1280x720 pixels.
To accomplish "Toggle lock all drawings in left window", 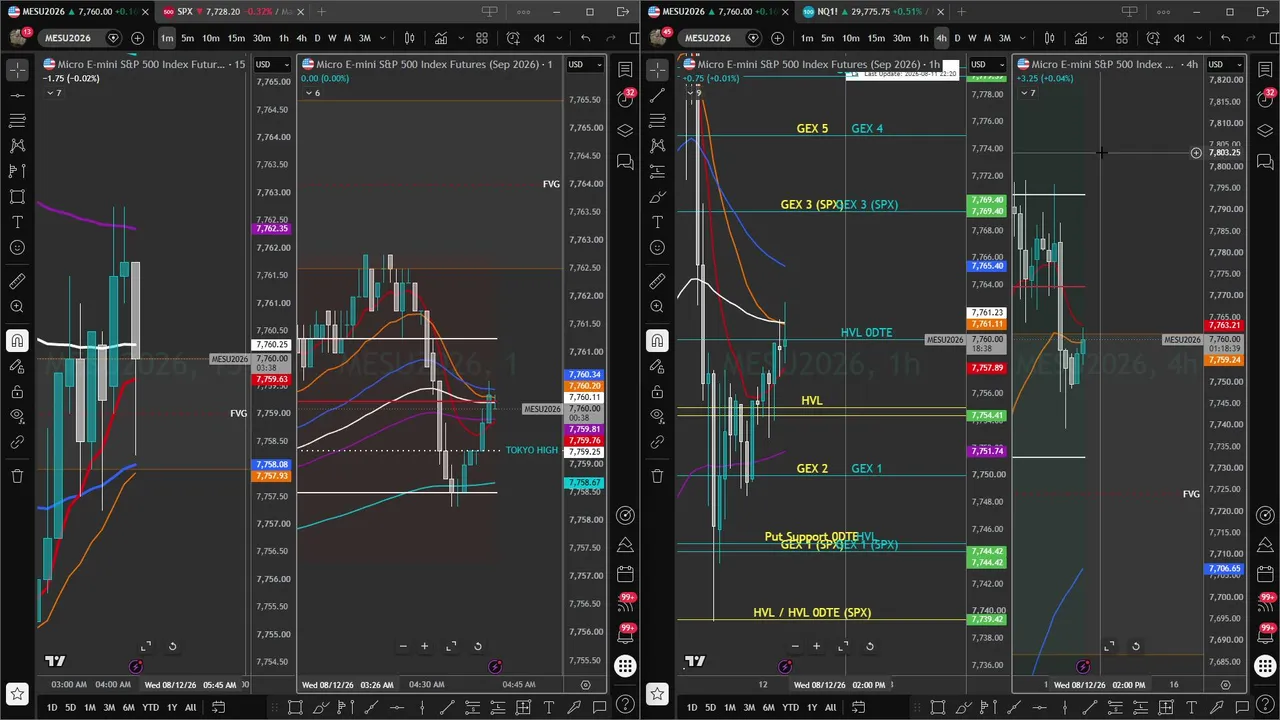I will (x=17, y=391).
